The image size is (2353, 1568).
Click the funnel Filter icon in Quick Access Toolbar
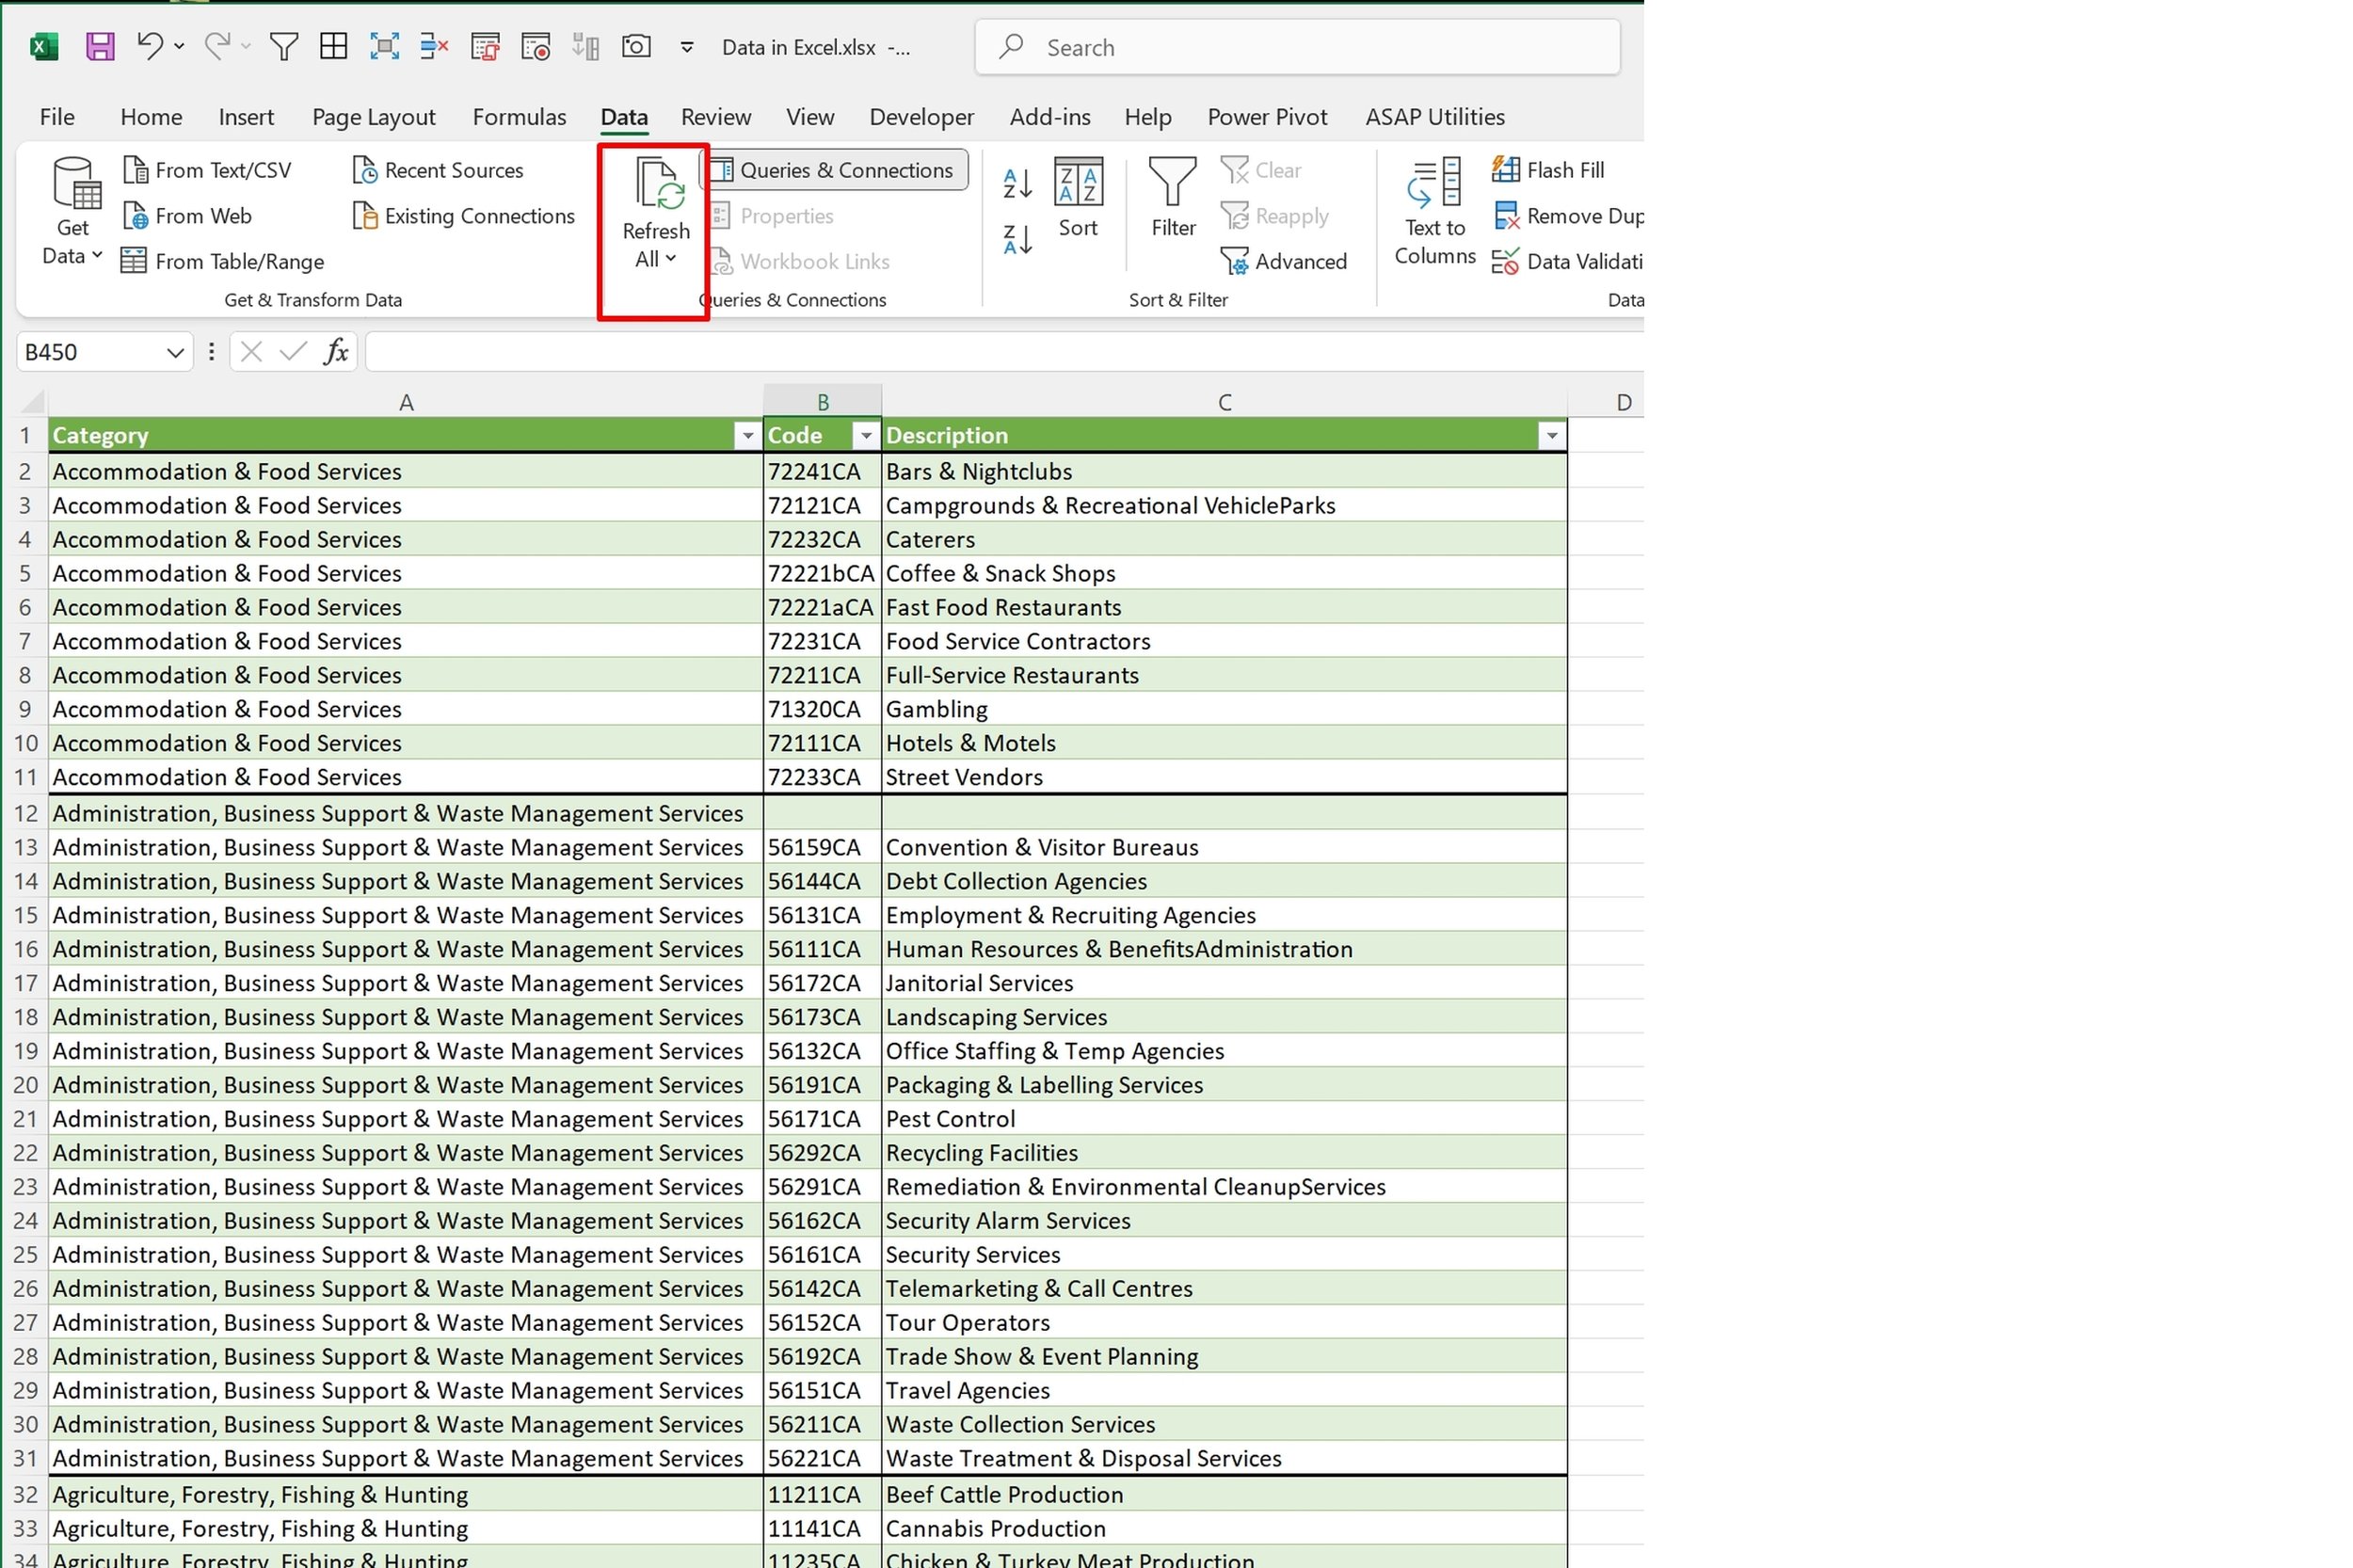284,46
